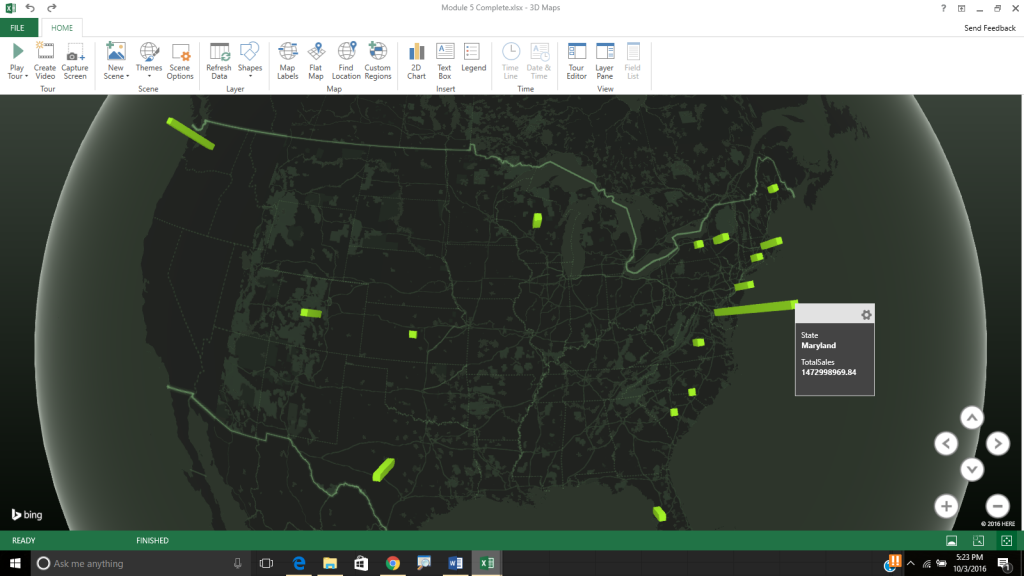Open Find Location

[346, 61]
